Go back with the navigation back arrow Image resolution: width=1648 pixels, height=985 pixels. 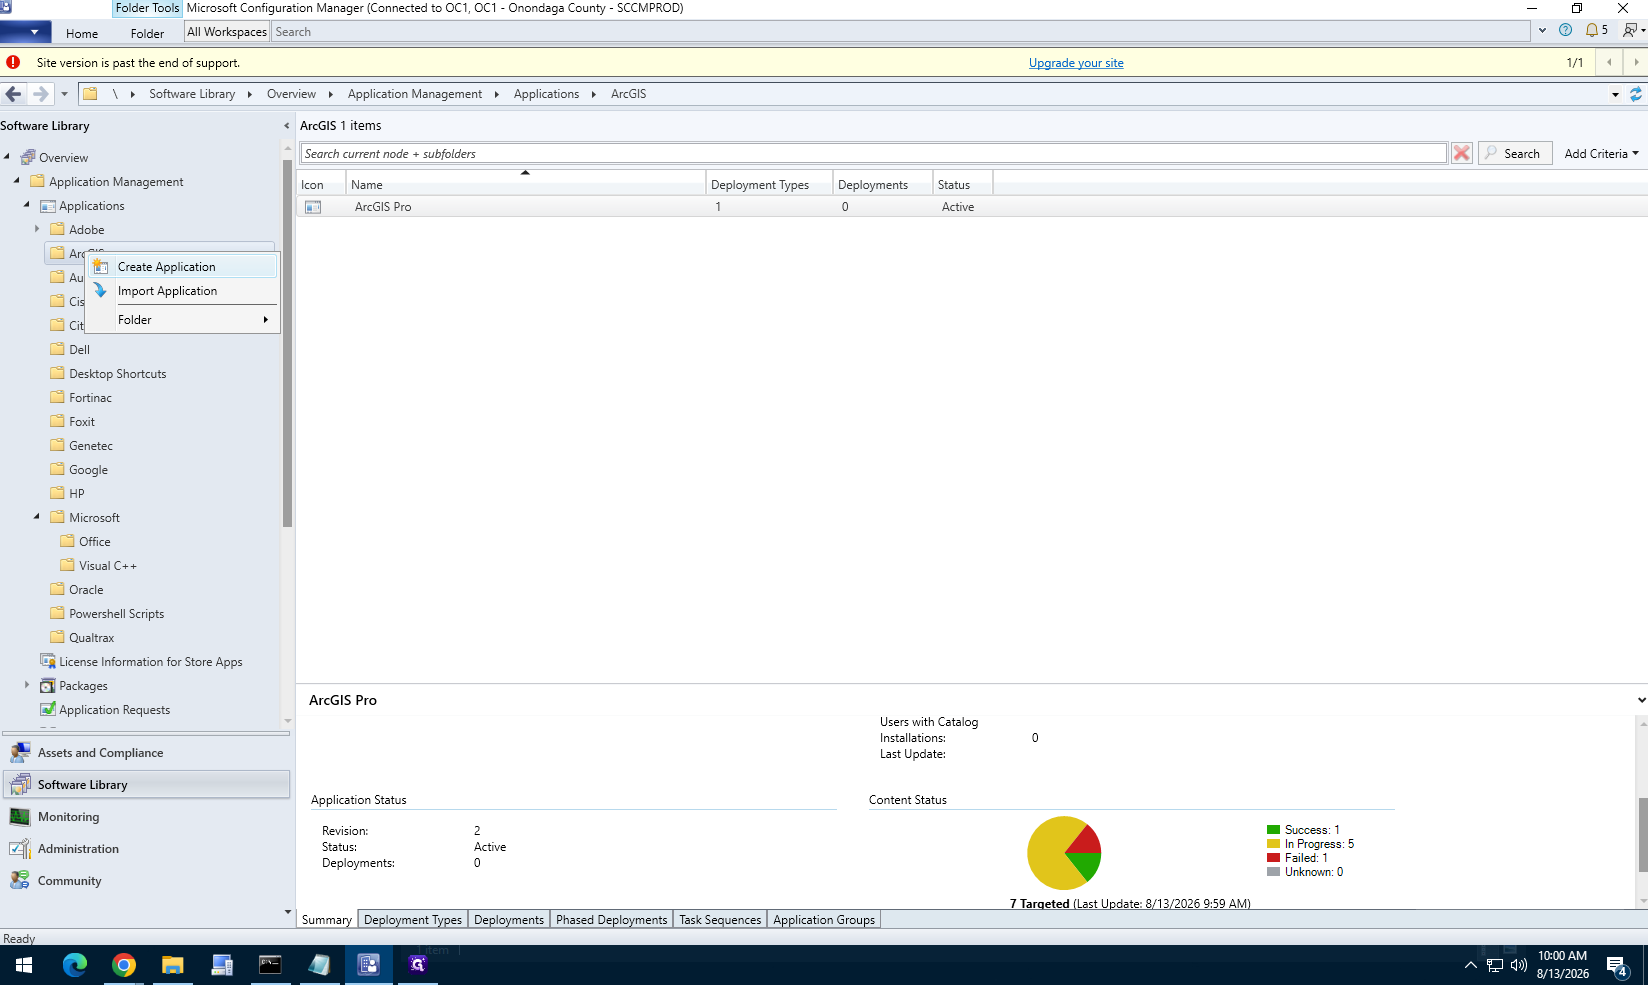click(x=13, y=94)
